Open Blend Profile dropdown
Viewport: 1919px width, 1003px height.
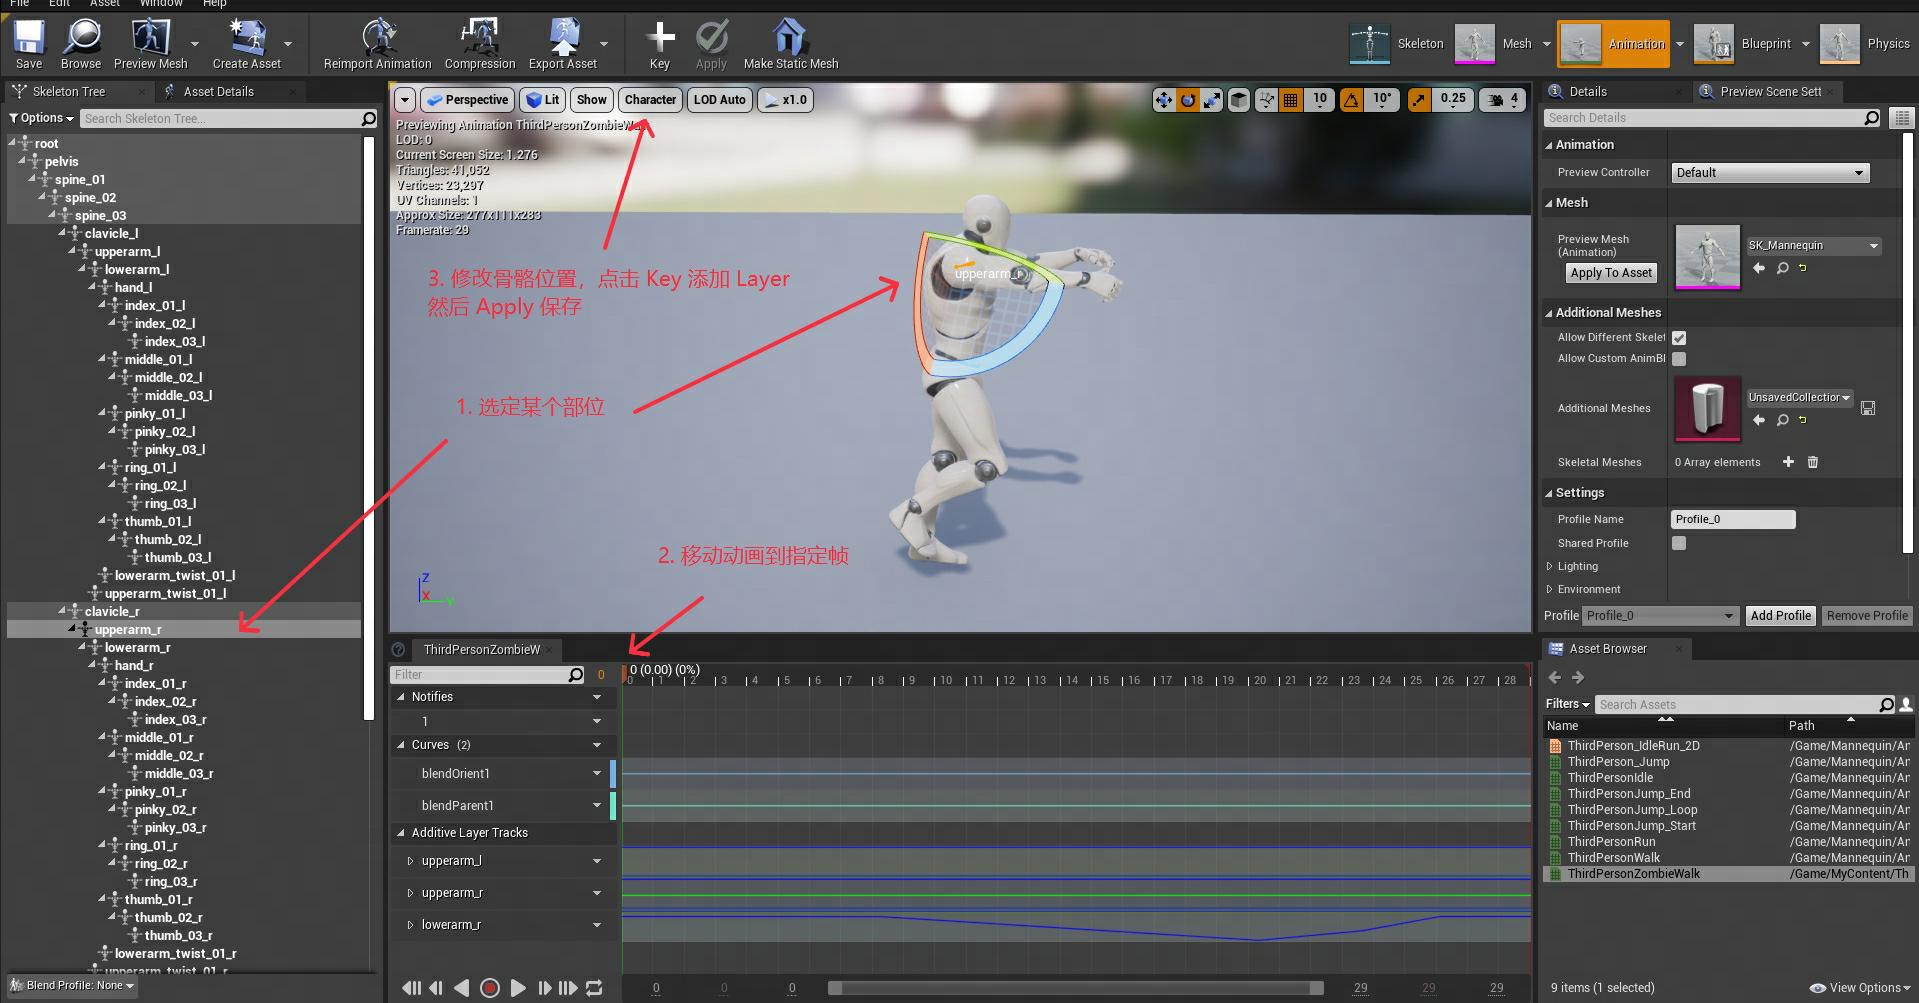[71, 985]
